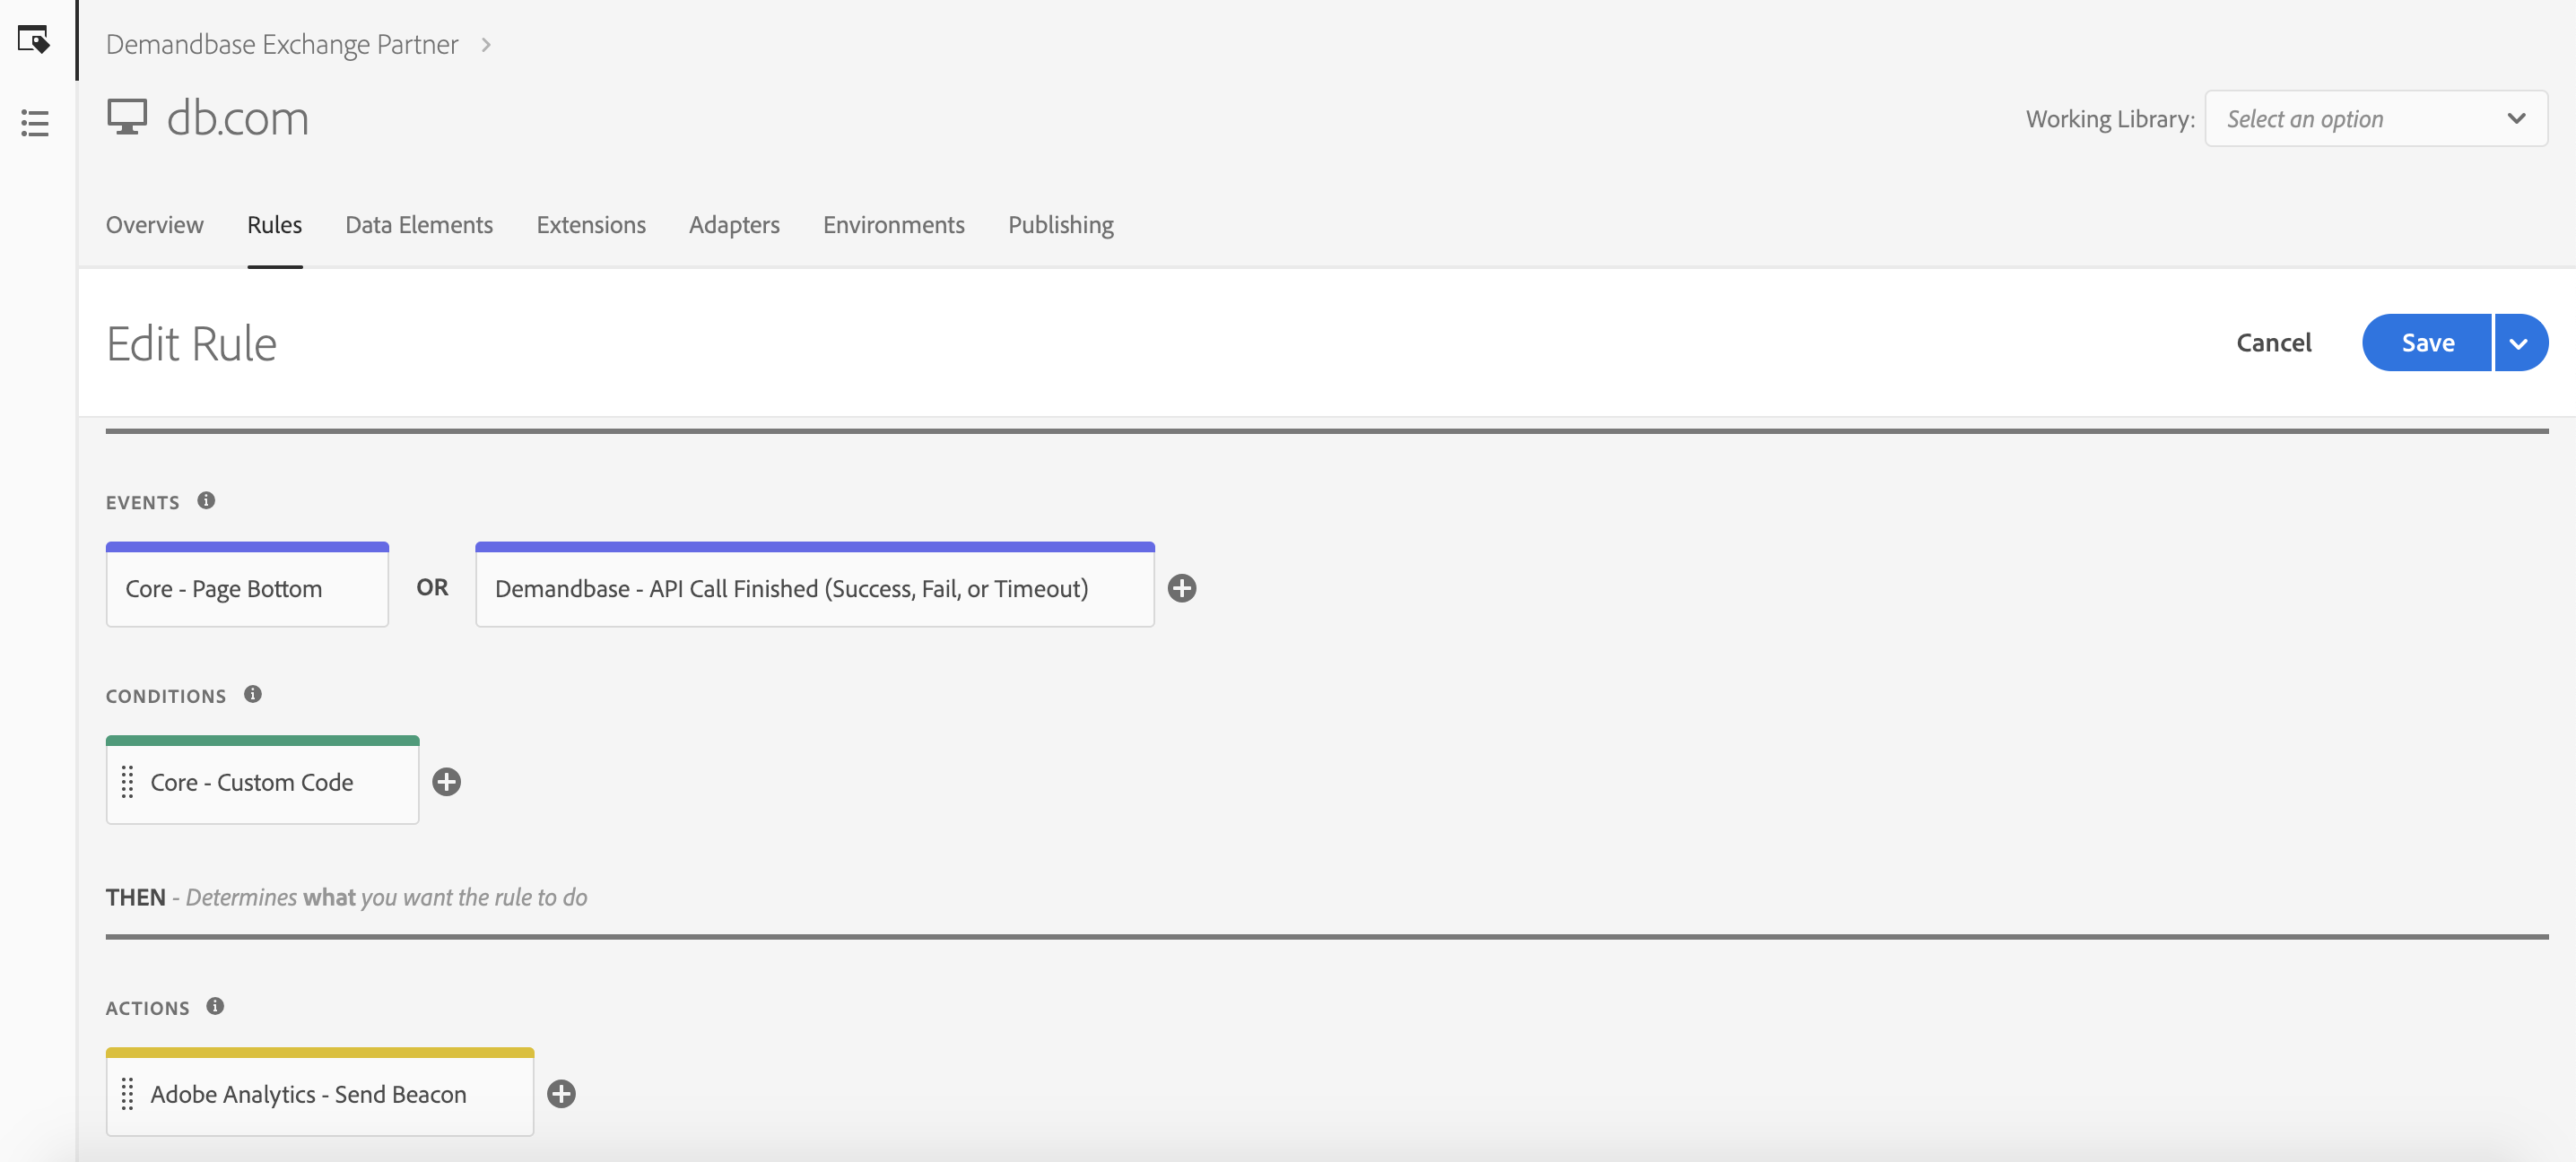2576x1162 pixels.
Task: Add a new action with plus icon
Action: [x=561, y=1094]
